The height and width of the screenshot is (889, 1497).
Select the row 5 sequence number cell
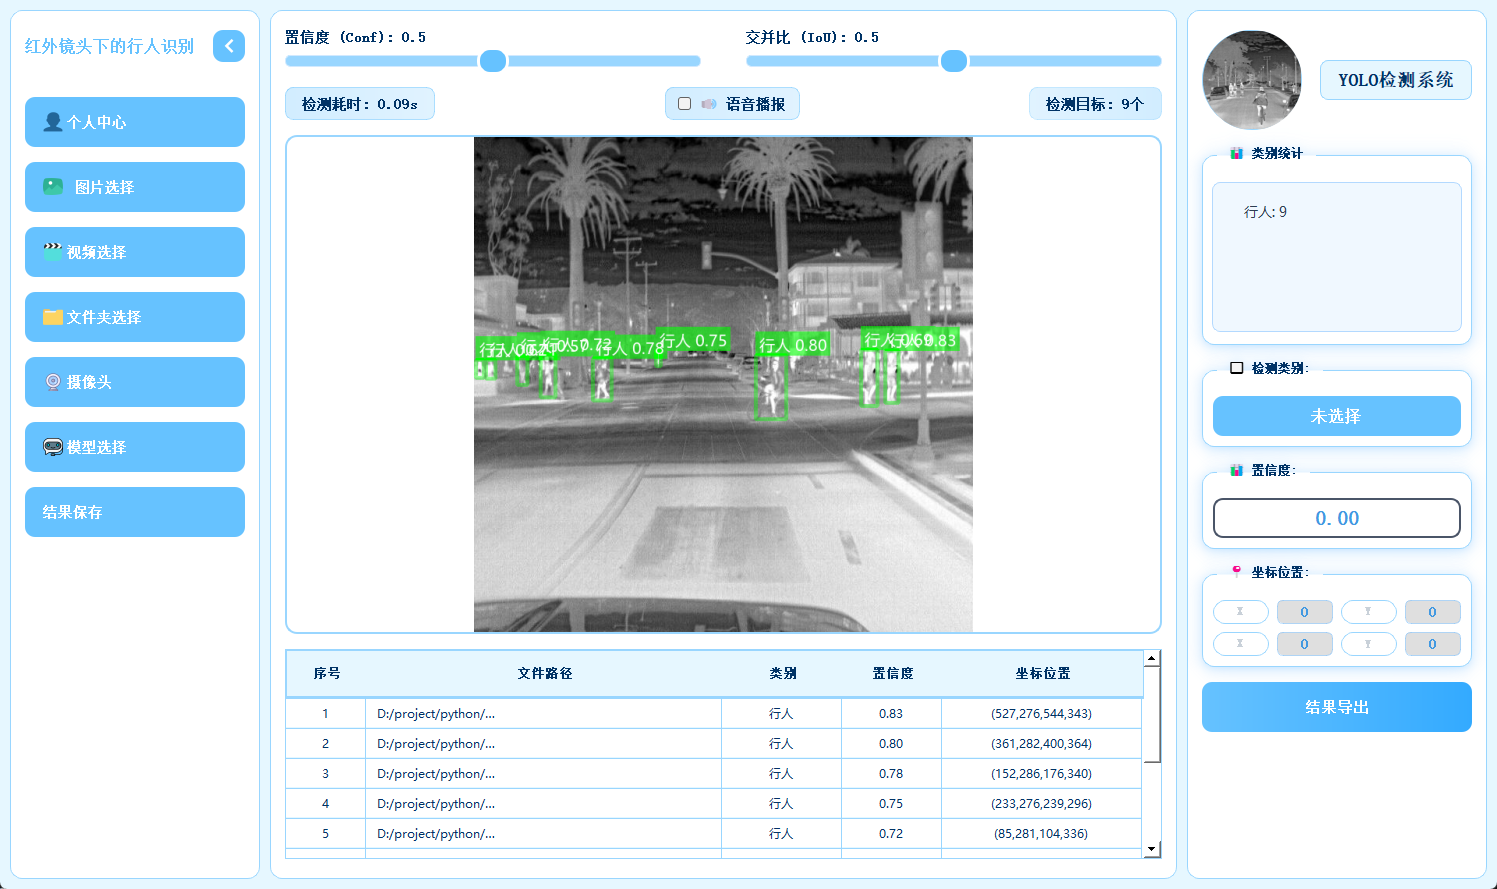click(x=326, y=834)
